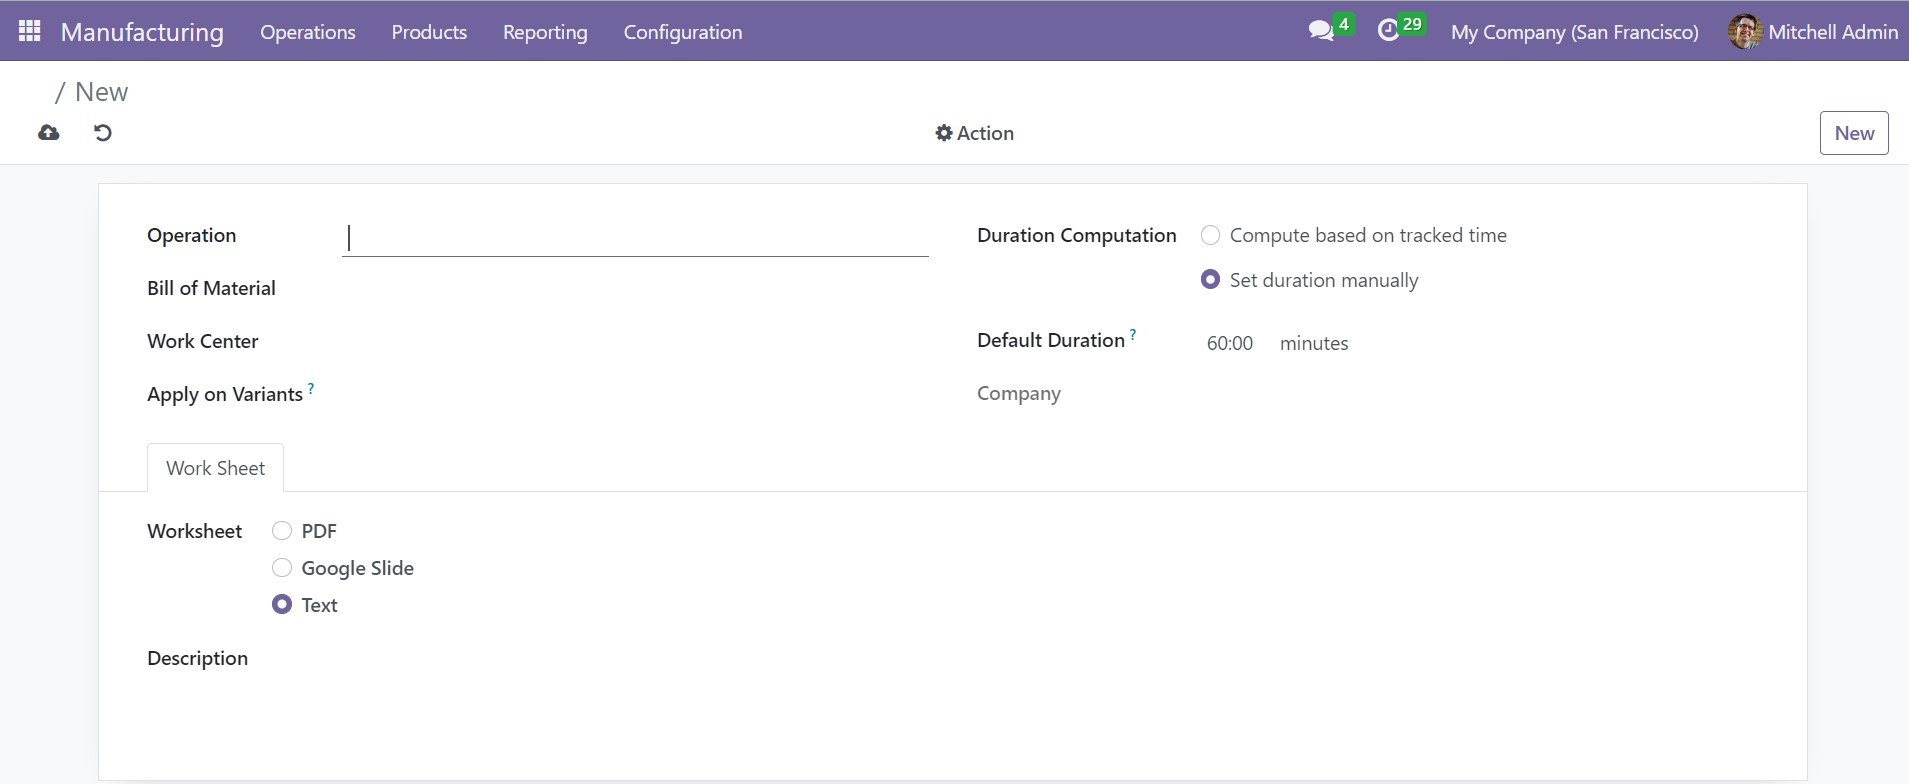Image resolution: width=1909 pixels, height=784 pixels.
Task: Choose Text worksheet type
Action: [282, 605]
